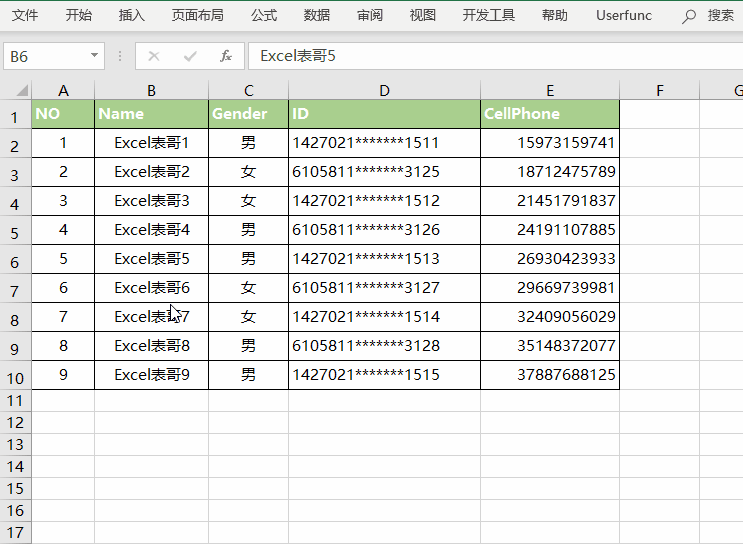Click the 搜索 search box text
Image resolution: width=743 pixels, height=544 pixels.
click(x=721, y=16)
